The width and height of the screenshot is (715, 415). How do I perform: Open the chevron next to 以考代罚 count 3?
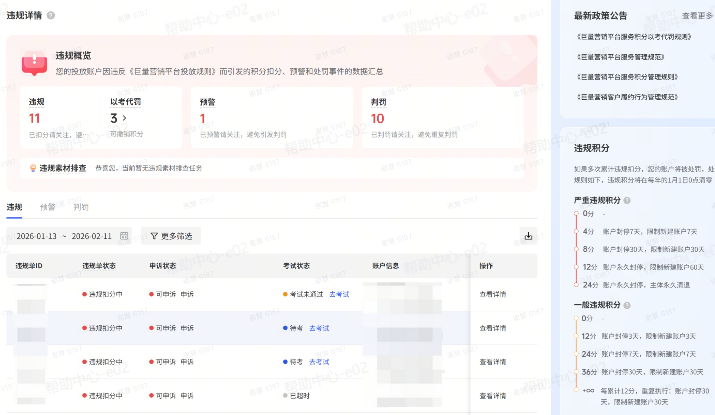[124, 118]
